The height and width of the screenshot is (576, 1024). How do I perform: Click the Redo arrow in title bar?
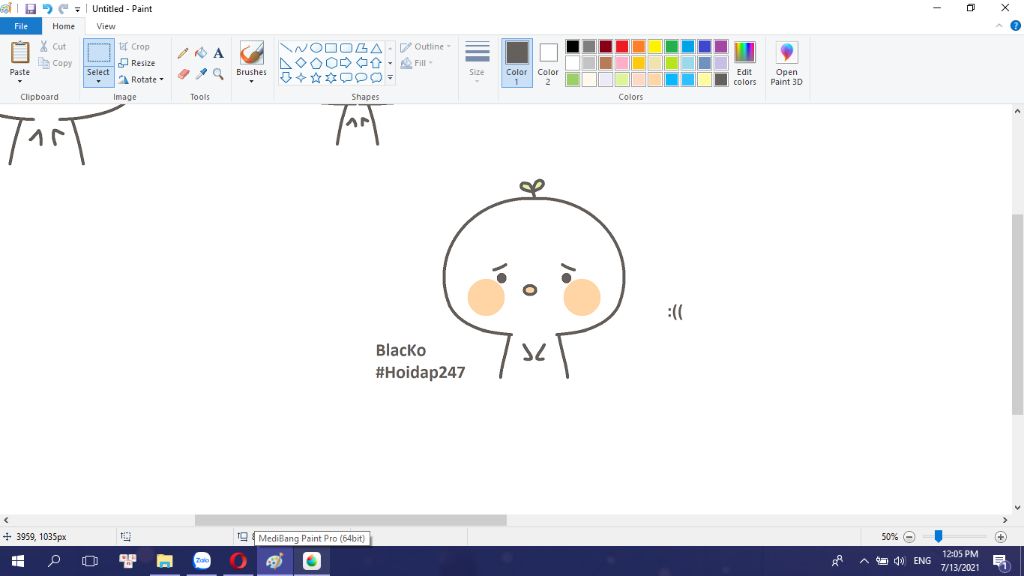63,9
